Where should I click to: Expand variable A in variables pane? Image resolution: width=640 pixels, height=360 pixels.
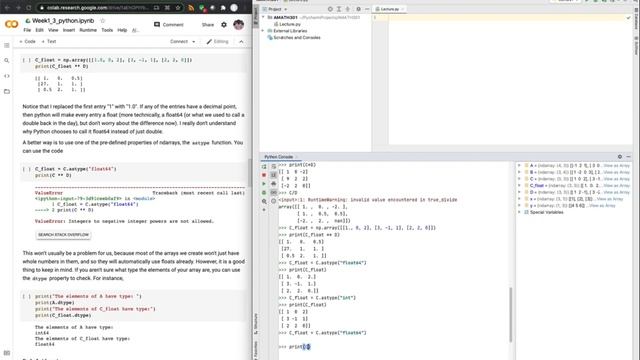[520, 166]
